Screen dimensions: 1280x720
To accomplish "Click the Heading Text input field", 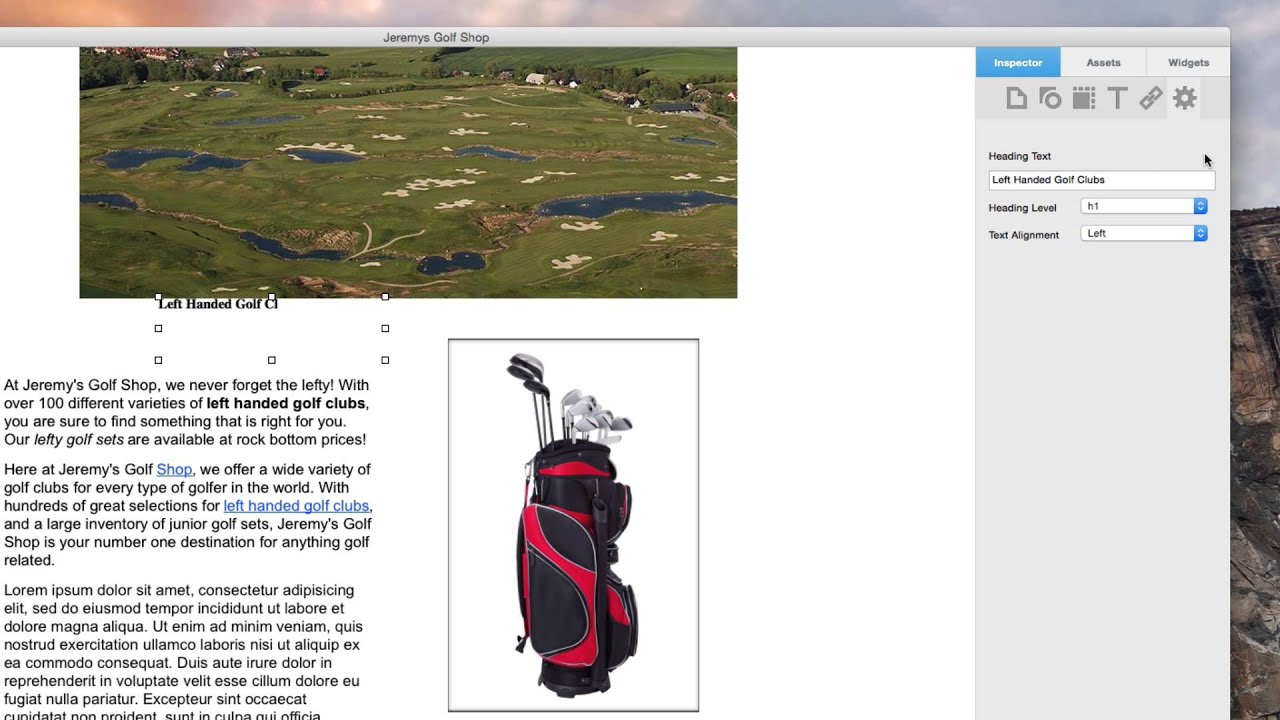I will tap(1101, 180).
